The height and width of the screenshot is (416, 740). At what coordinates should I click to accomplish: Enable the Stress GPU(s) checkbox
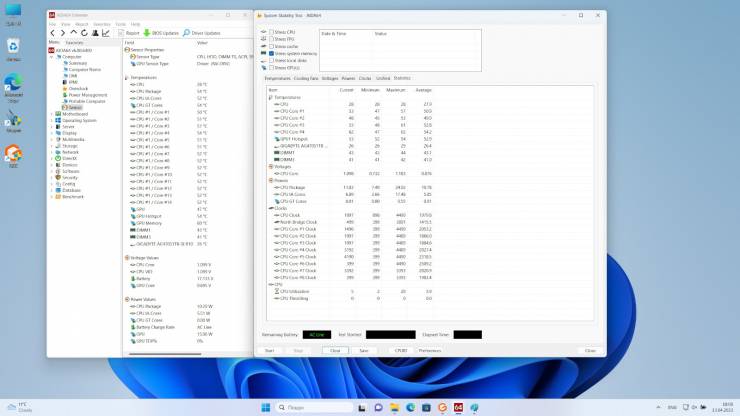[271, 68]
